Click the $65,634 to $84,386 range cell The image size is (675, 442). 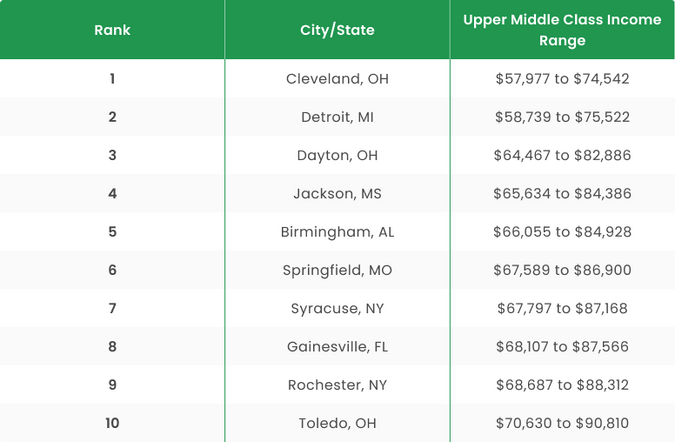pyautogui.click(x=562, y=194)
